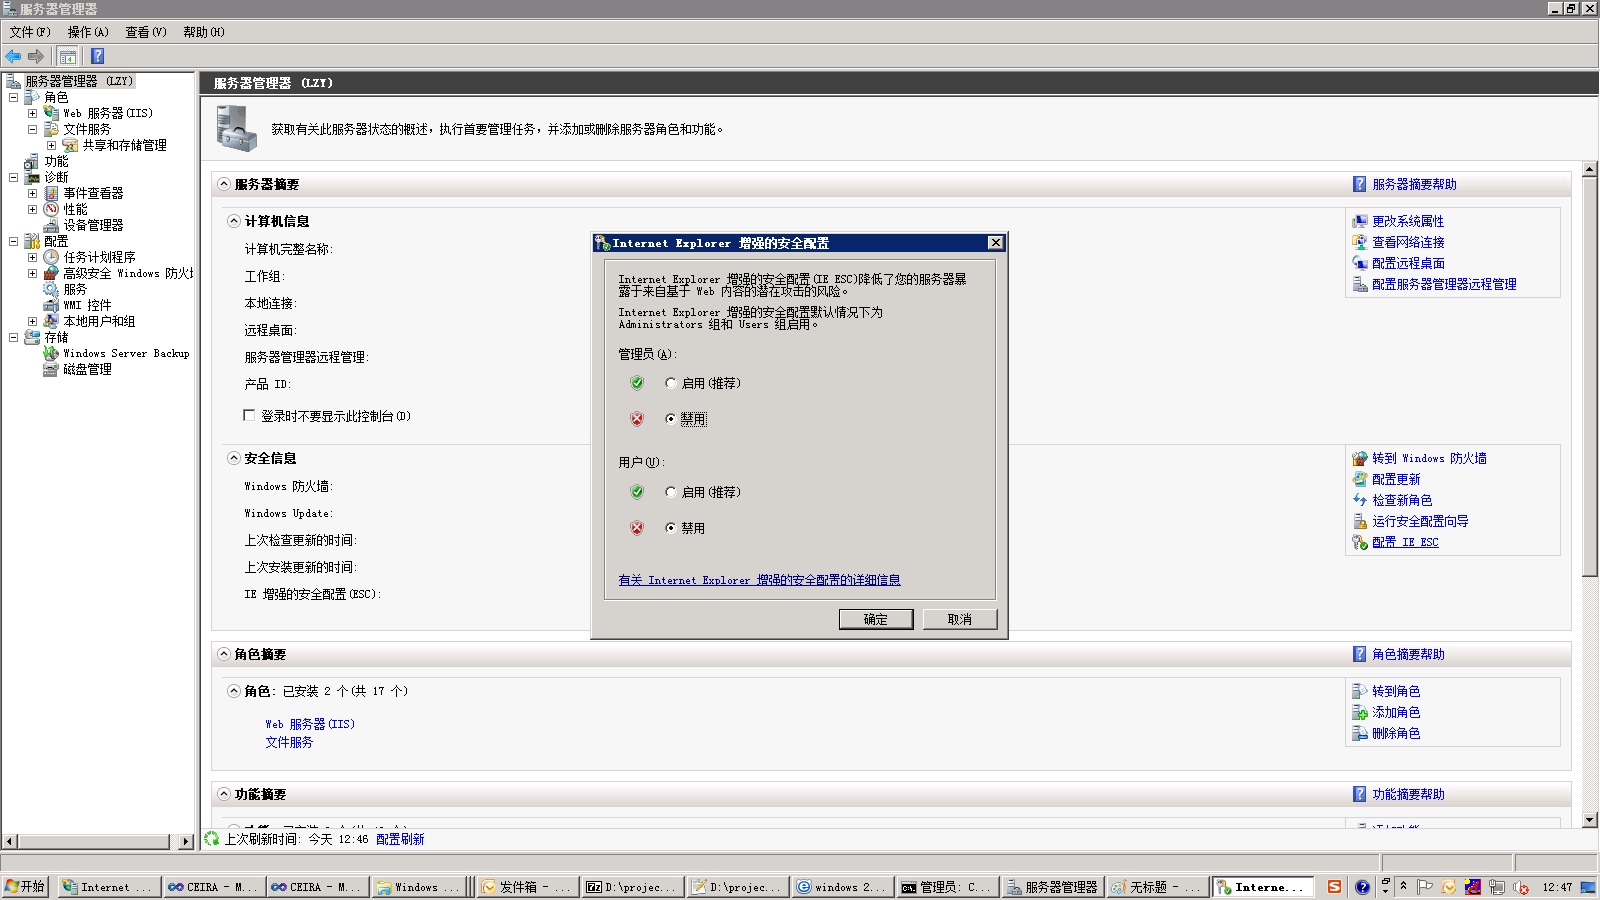Image resolution: width=1600 pixels, height=900 pixels.
Task: Click the show/hide console tree icon
Action: 67,56
